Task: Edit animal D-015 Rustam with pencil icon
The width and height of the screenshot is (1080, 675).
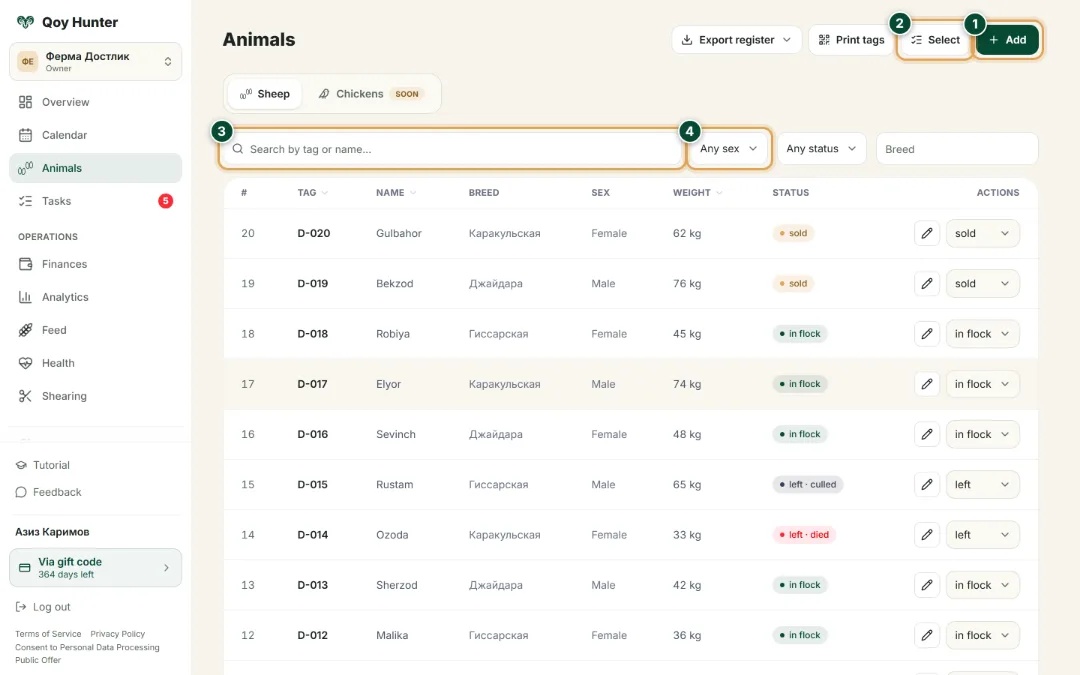Action: point(927,485)
